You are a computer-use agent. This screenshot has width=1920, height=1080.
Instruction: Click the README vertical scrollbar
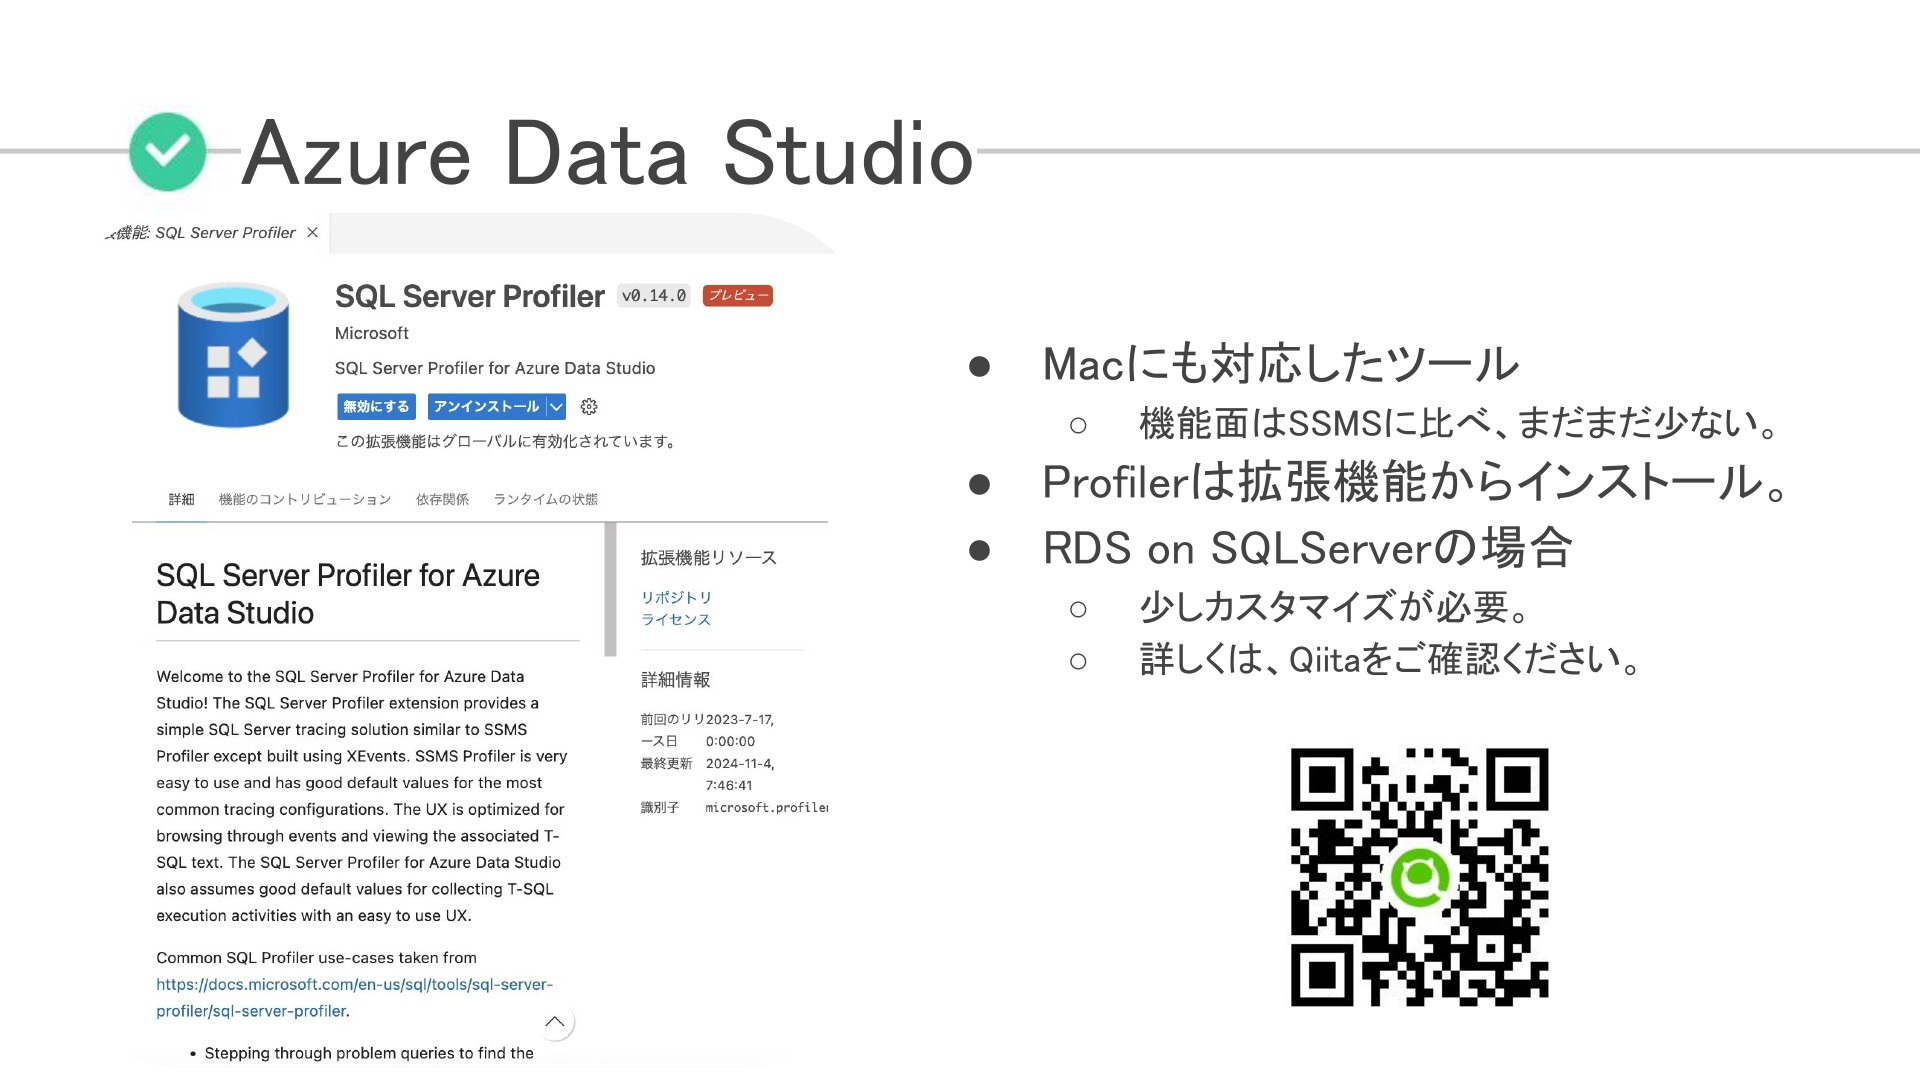coord(610,589)
